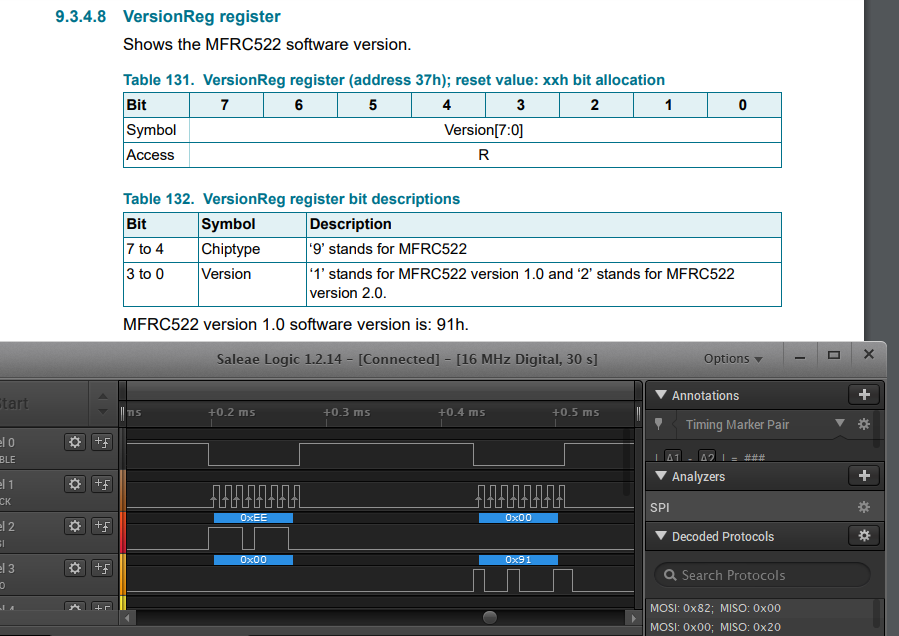Click the scroll right arrow under waveform
Image resolution: width=899 pixels, height=636 pixels.
pyautogui.click(x=633, y=618)
